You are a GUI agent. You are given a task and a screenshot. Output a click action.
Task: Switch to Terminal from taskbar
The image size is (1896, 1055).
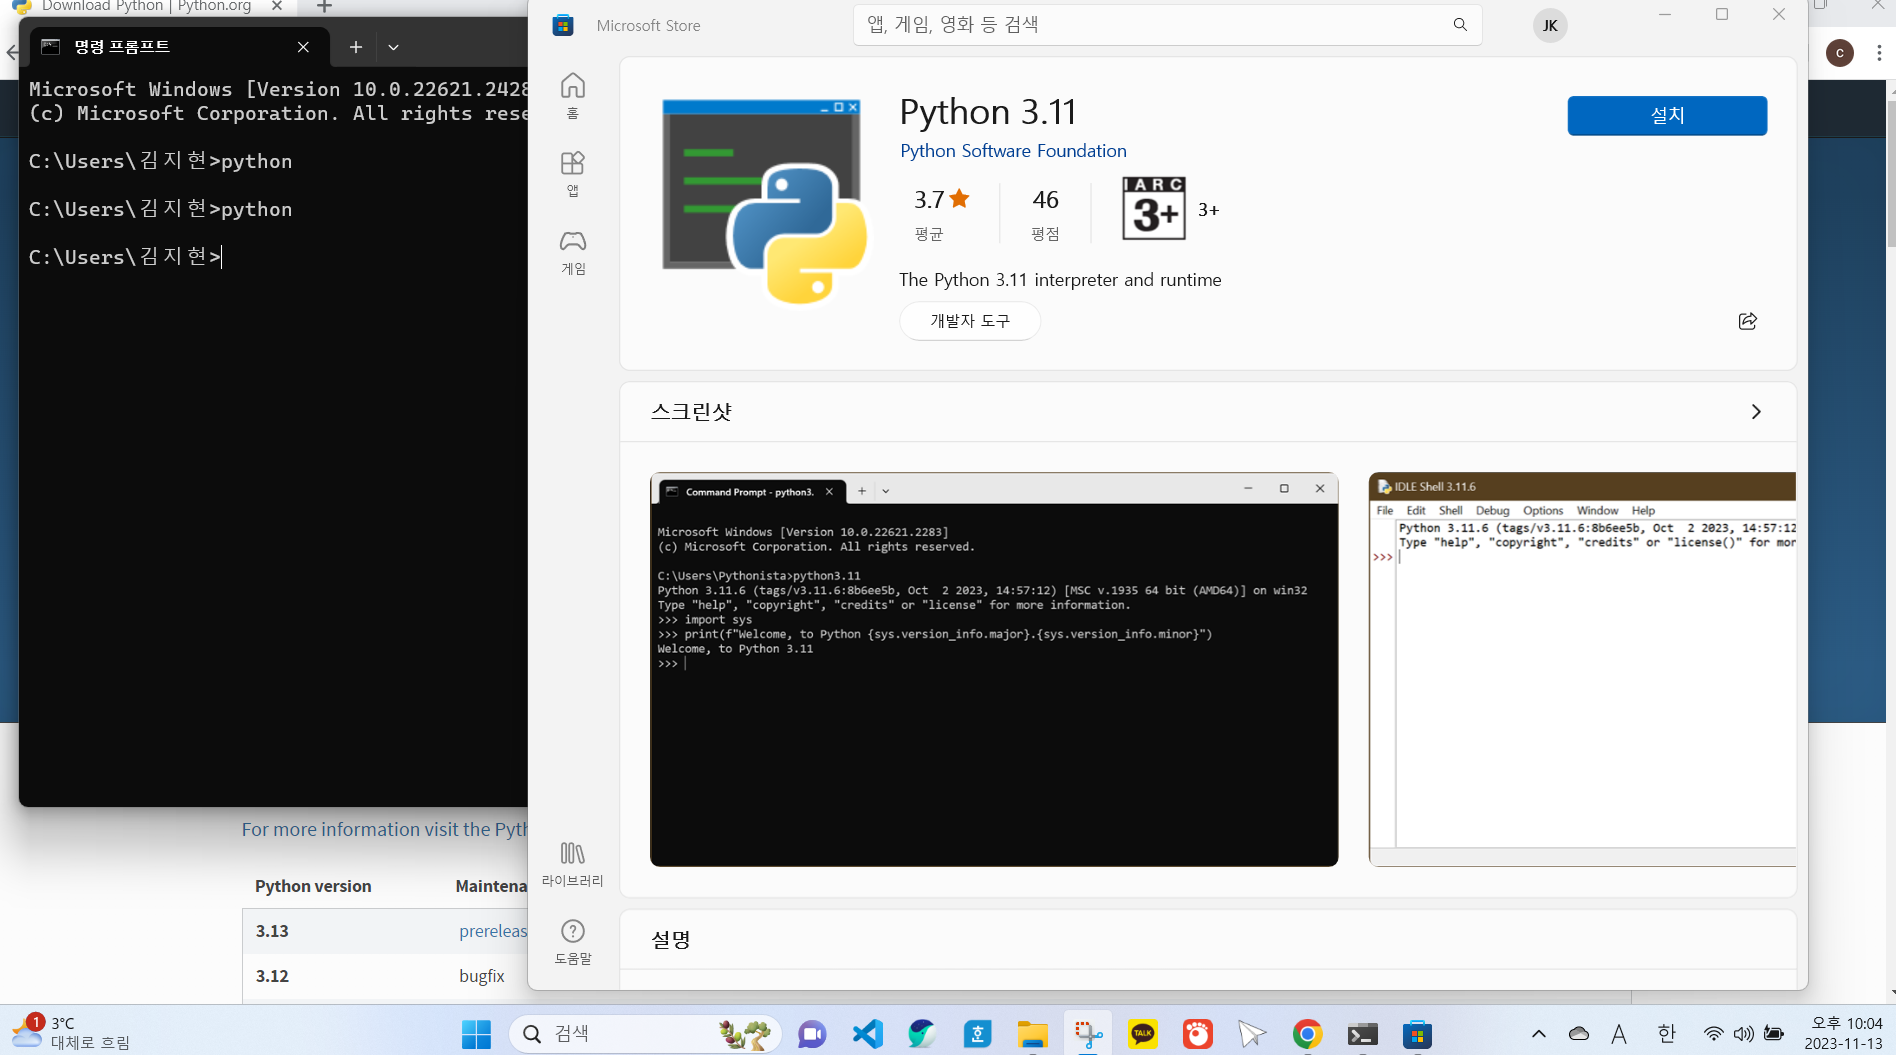coord(1362,1034)
